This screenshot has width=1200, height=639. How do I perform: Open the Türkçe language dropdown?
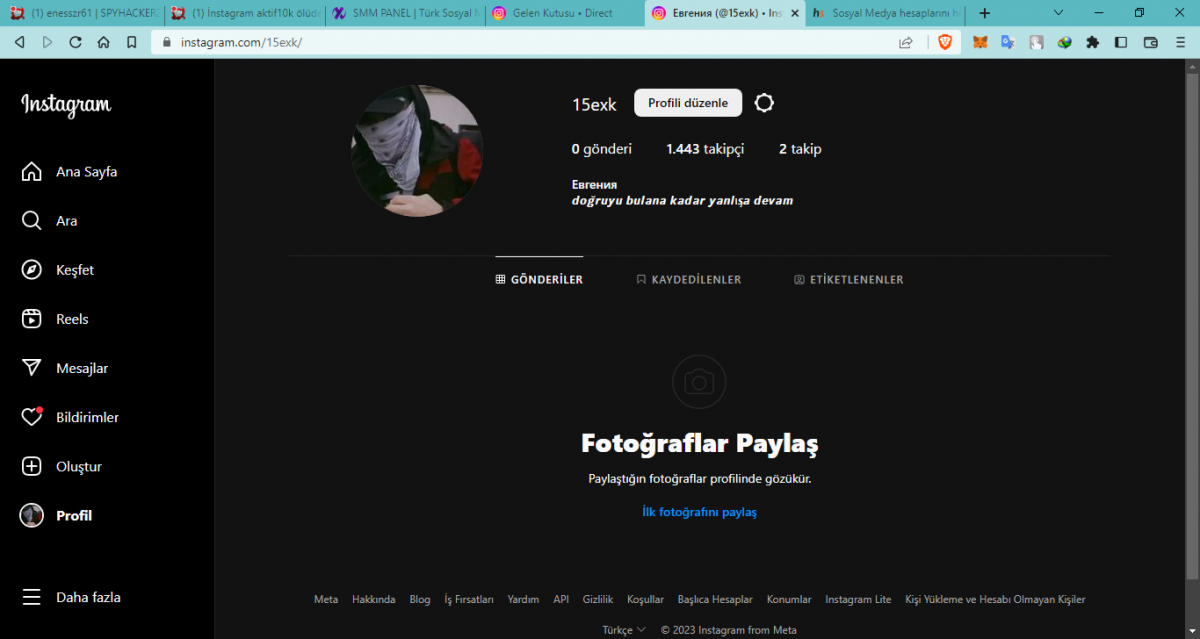click(624, 630)
